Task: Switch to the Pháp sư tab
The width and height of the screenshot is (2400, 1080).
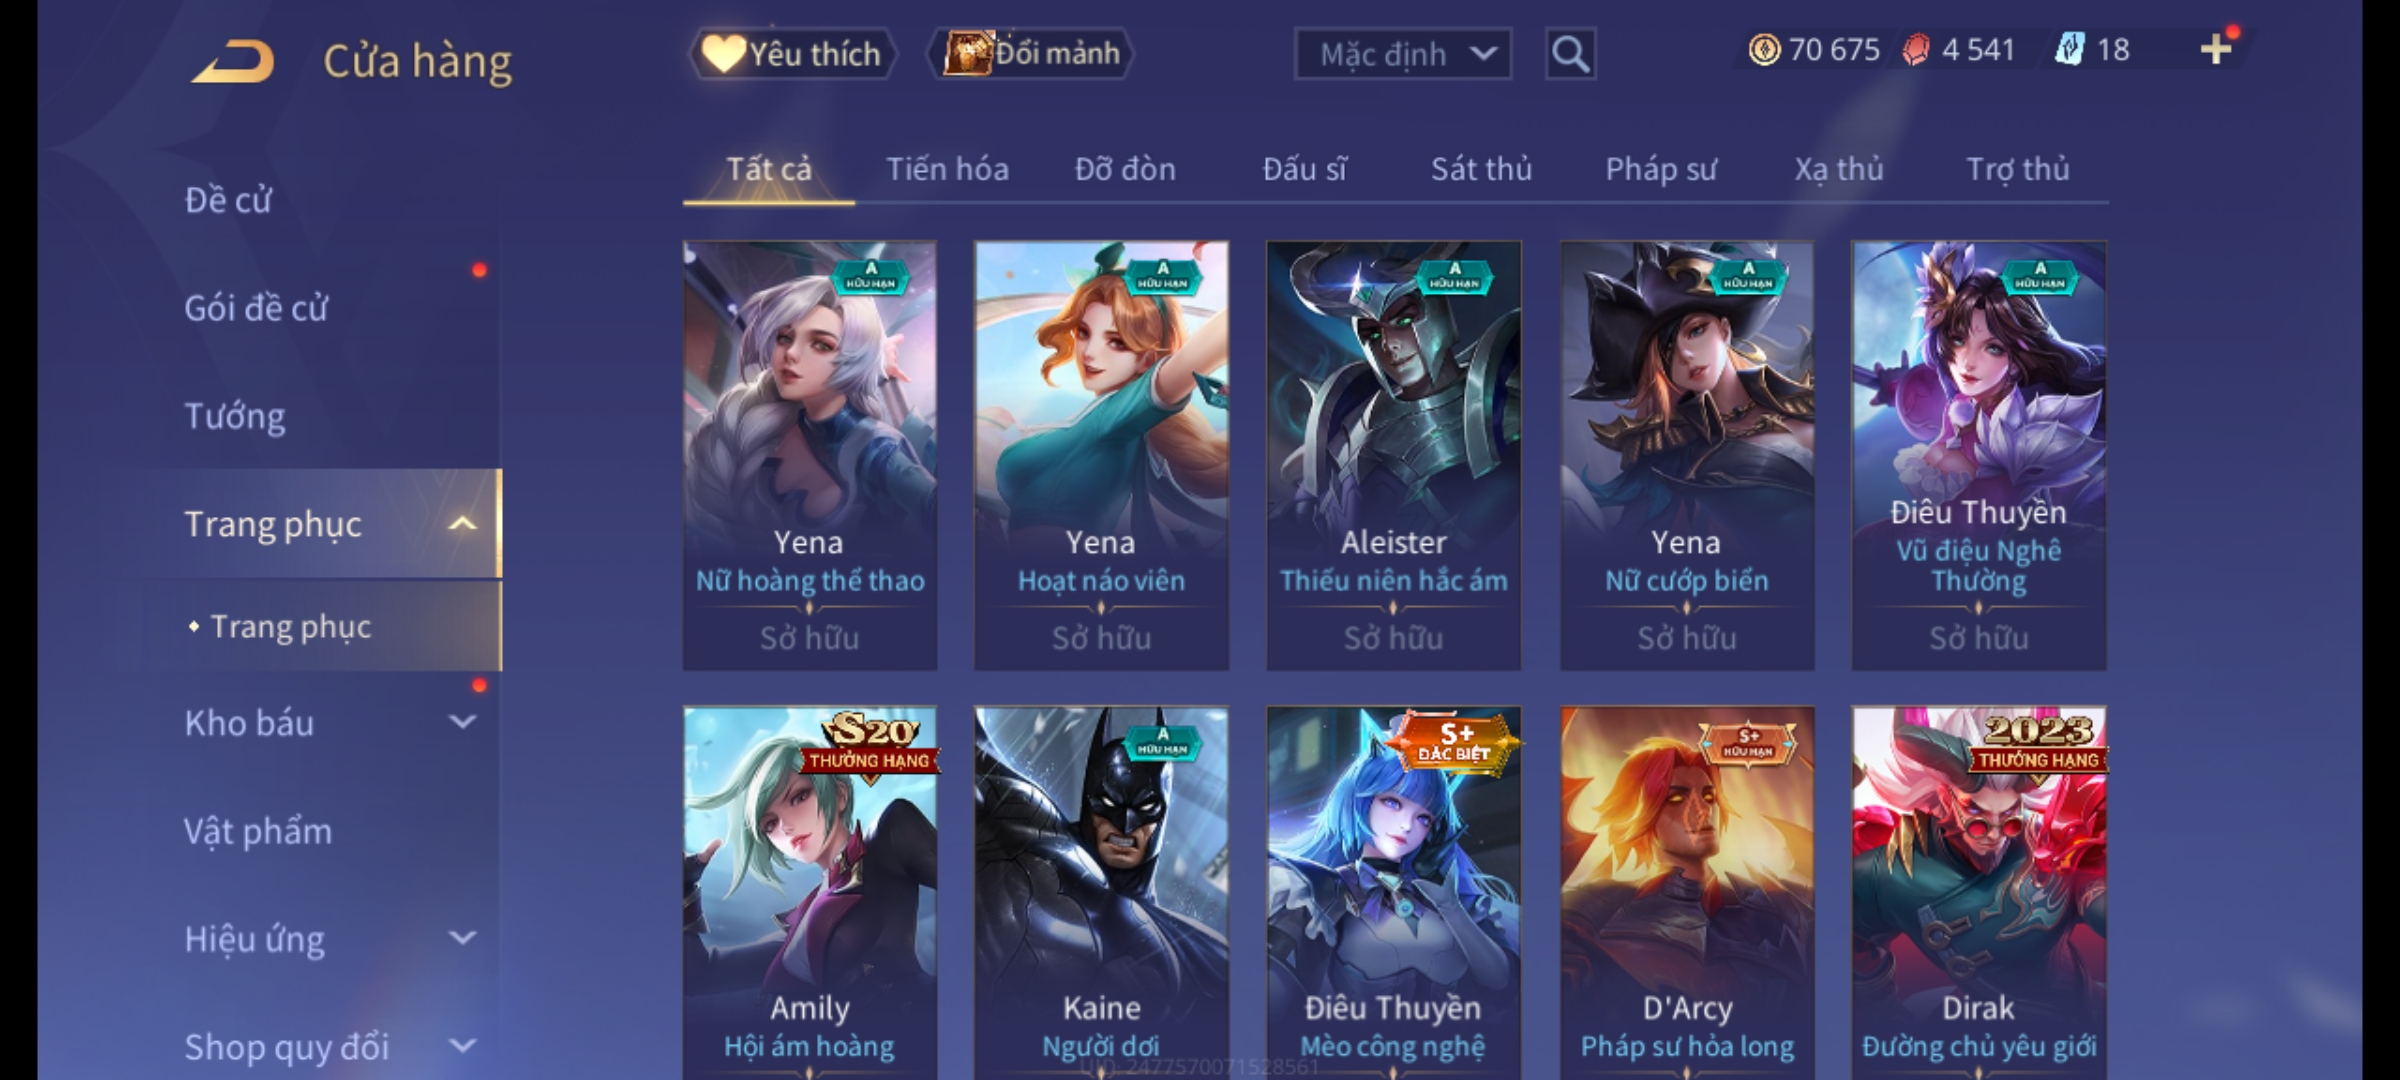Action: click(1661, 169)
